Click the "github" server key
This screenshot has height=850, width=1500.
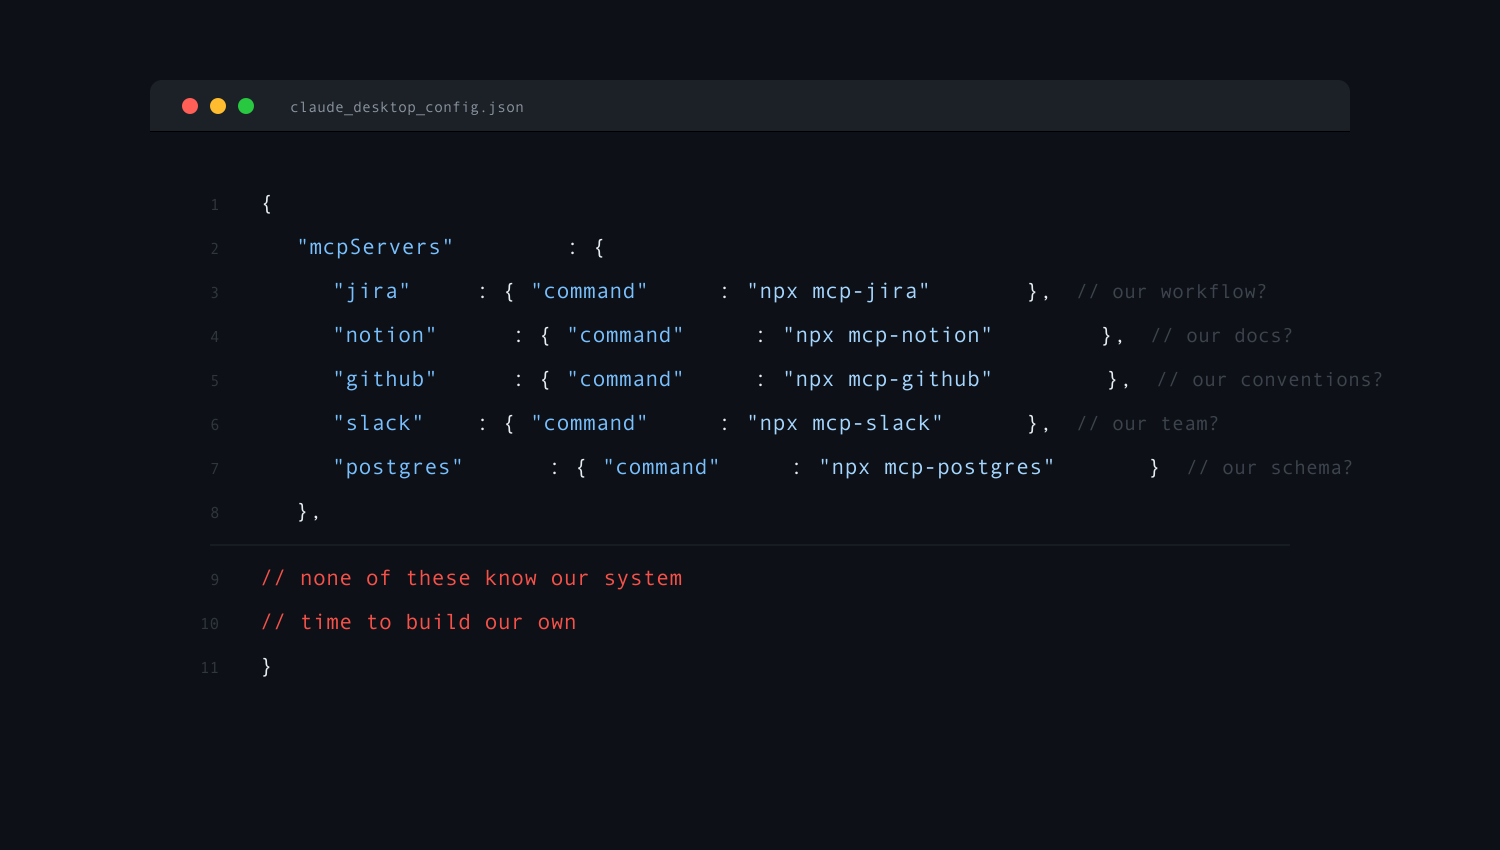click(385, 380)
